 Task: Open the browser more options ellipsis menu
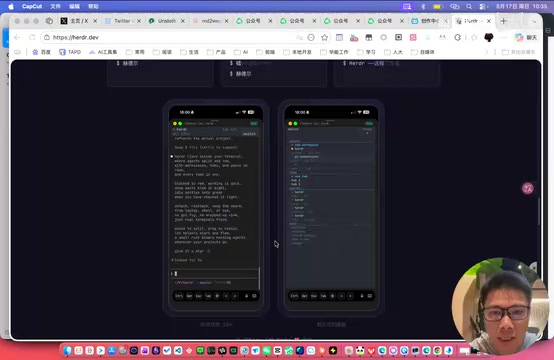point(504,37)
